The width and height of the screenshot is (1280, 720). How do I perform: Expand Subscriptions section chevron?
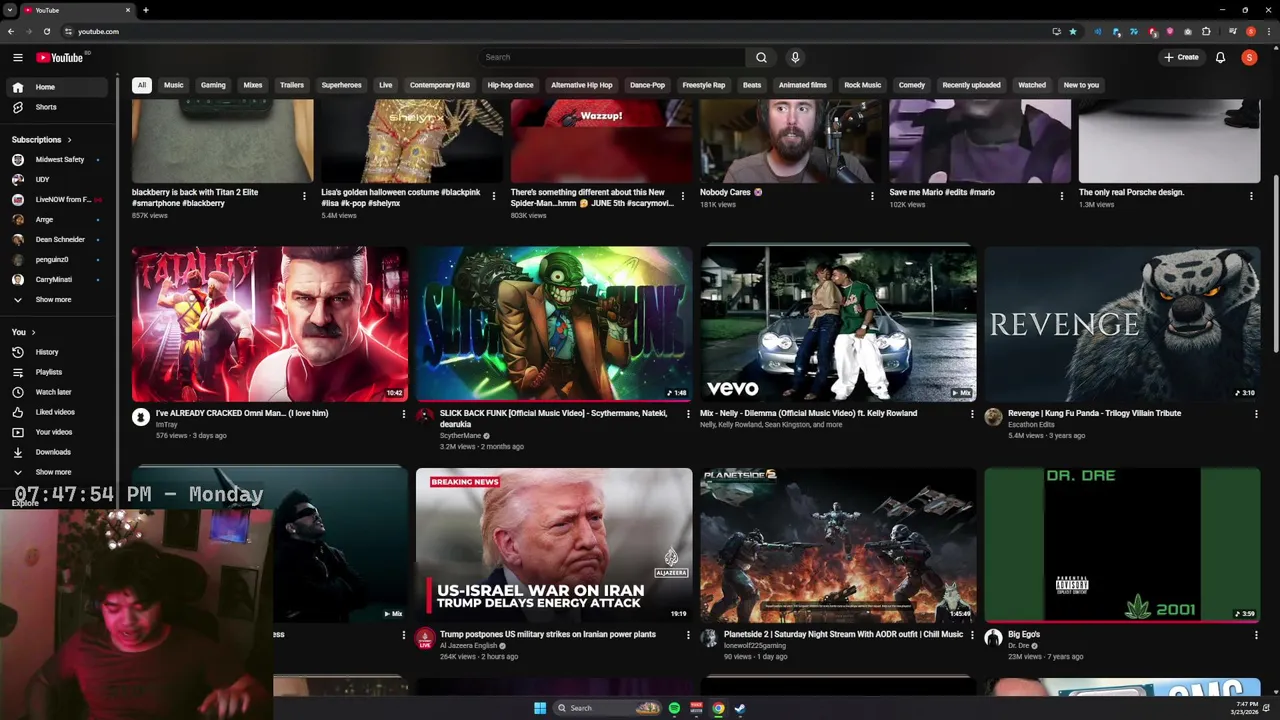pyautogui.click(x=69, y=140)
